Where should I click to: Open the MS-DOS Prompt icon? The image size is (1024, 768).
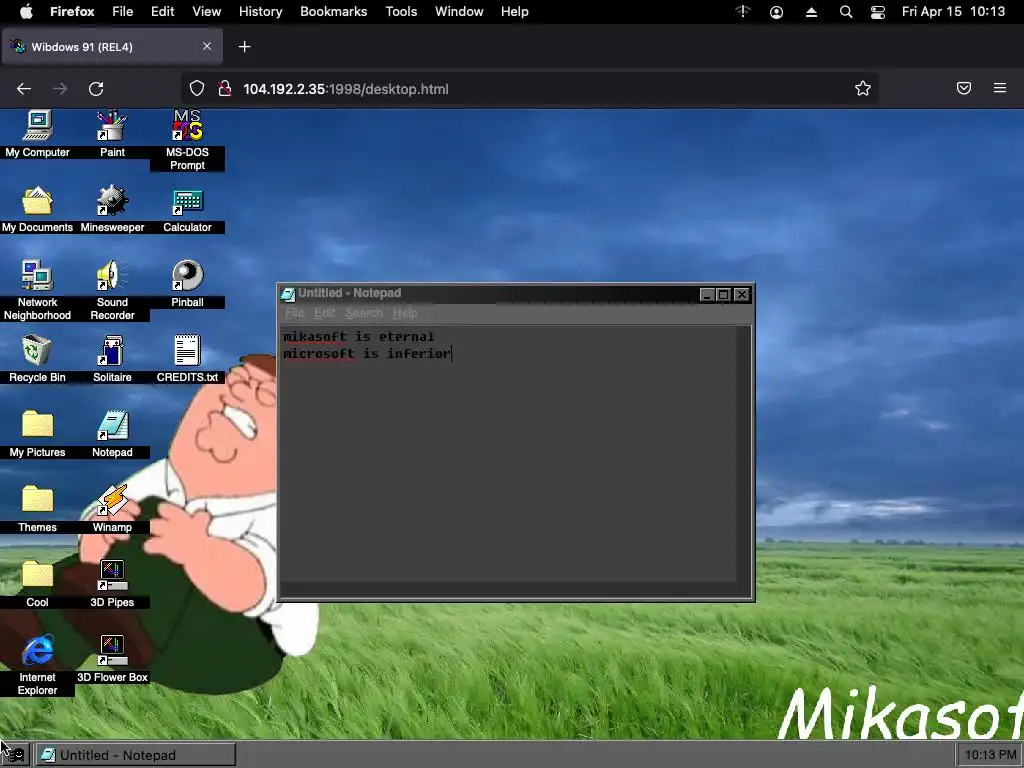(187, 140)
